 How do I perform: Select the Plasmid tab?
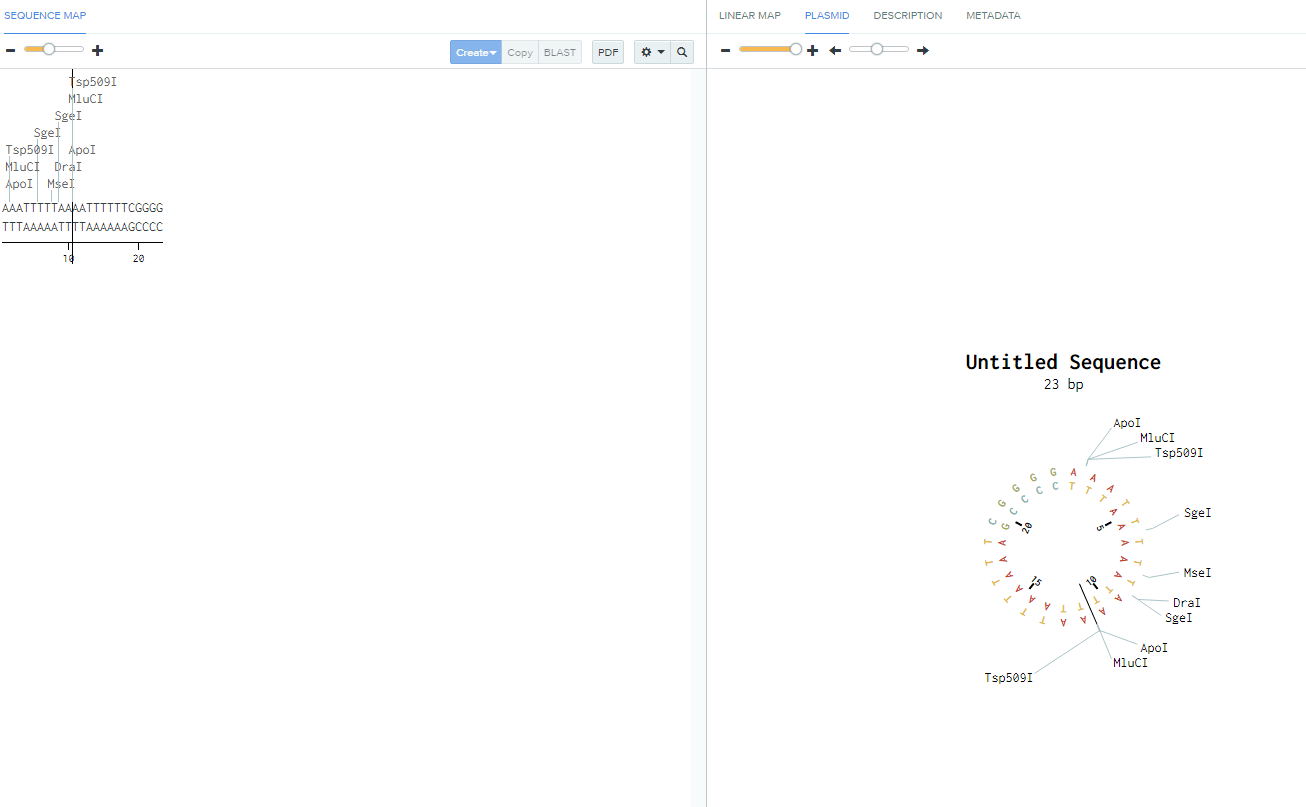[x=827, y=16]
